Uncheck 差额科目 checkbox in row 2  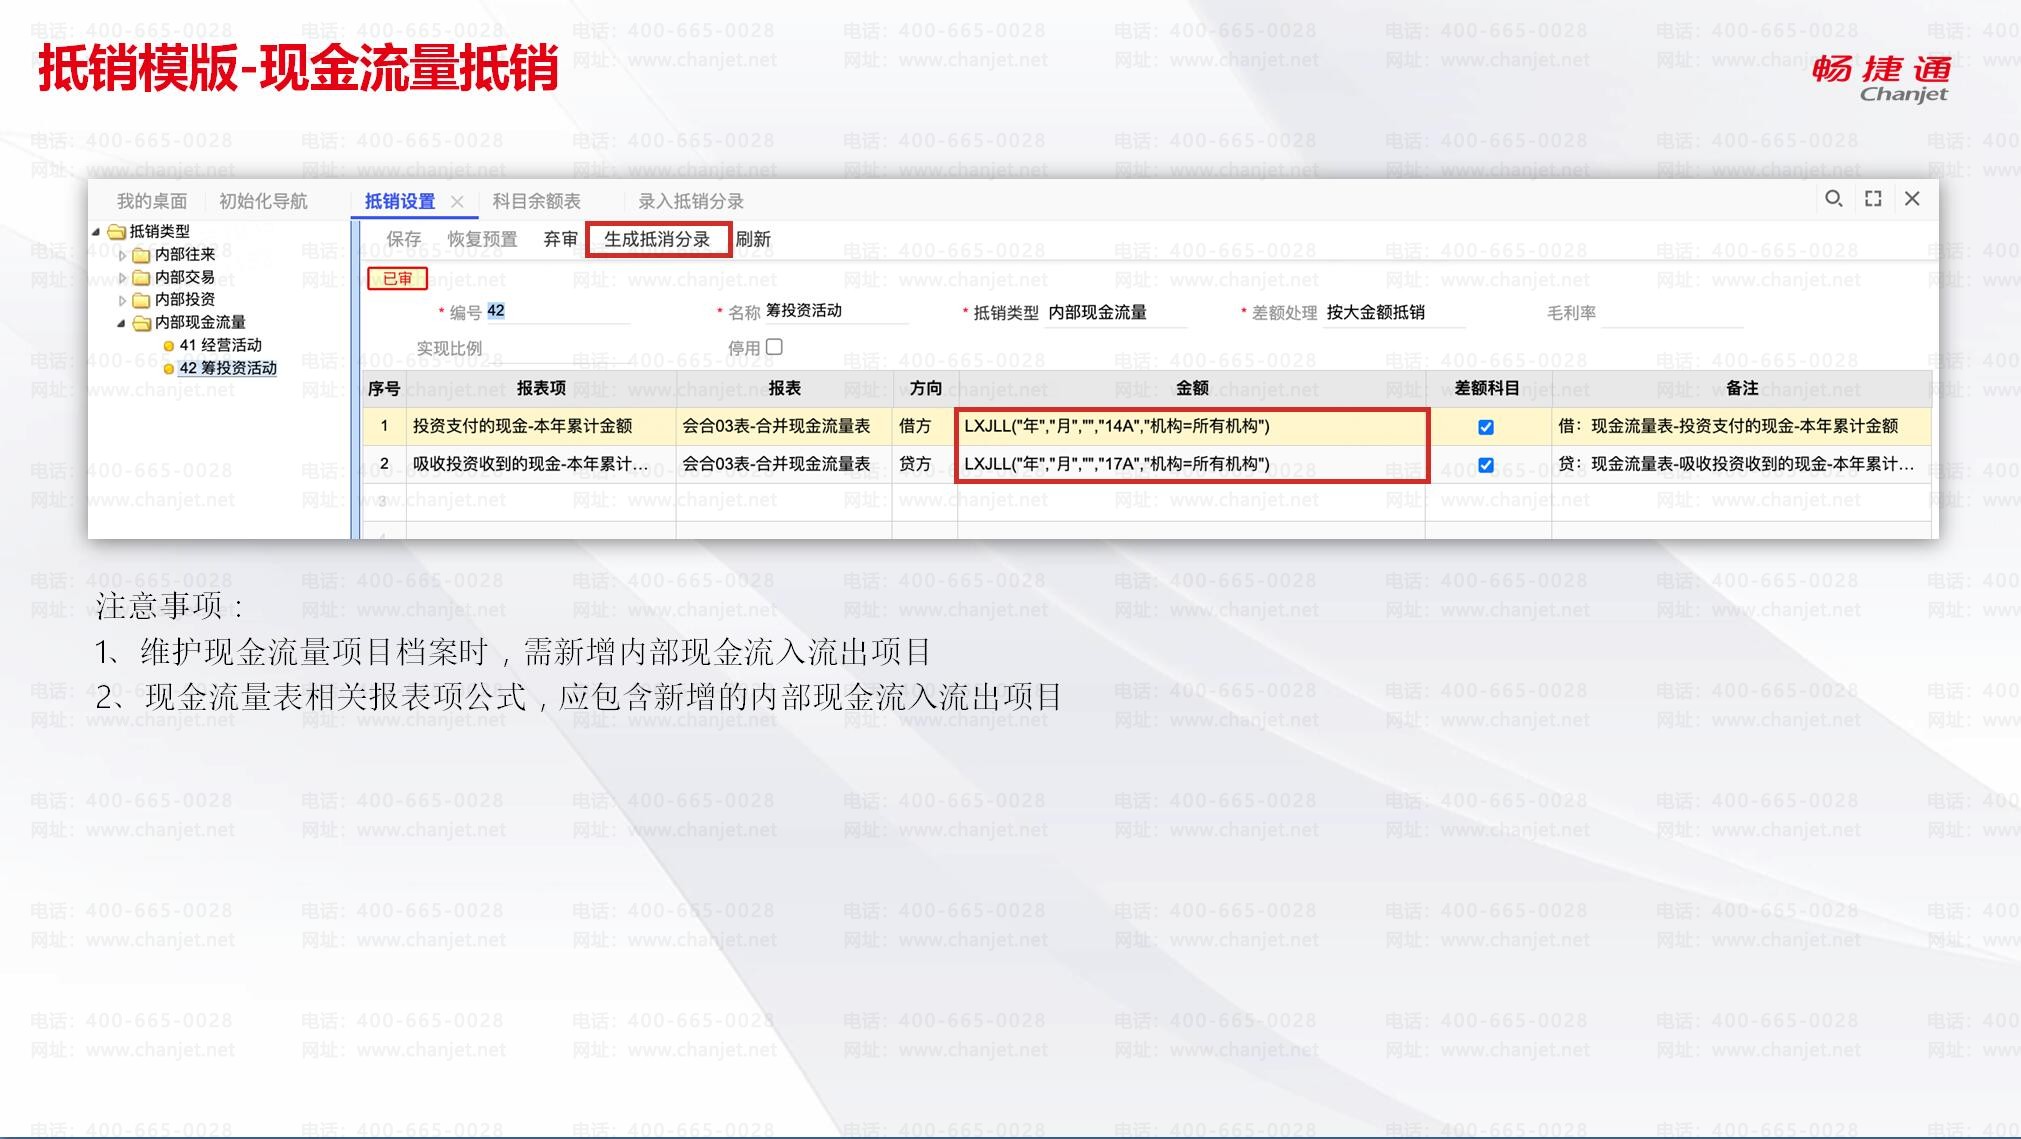pyautogui.click(x=1486, y=465)
